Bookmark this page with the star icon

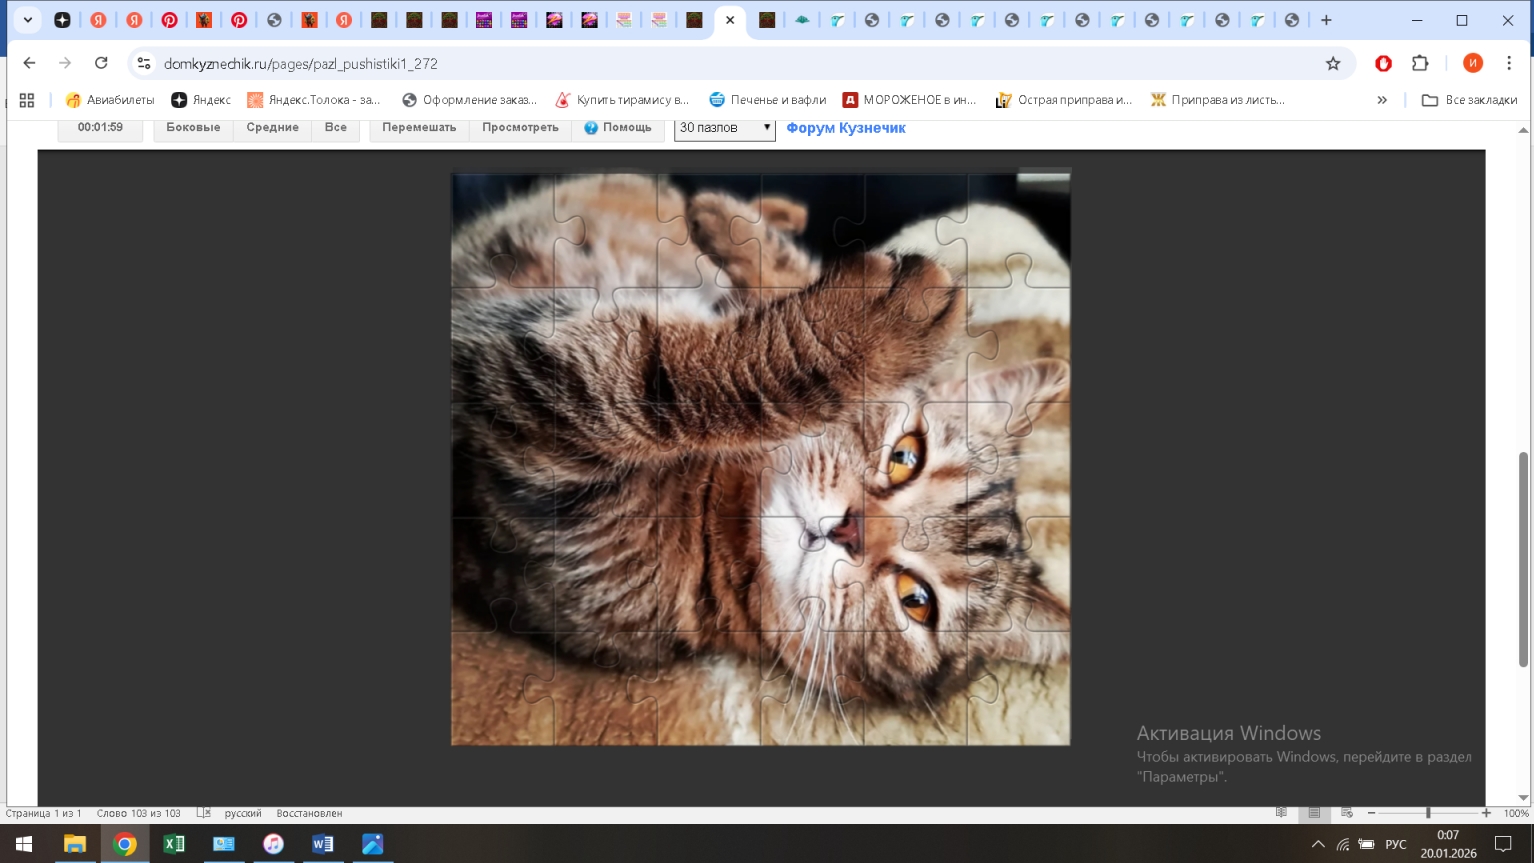(1332, 64)
